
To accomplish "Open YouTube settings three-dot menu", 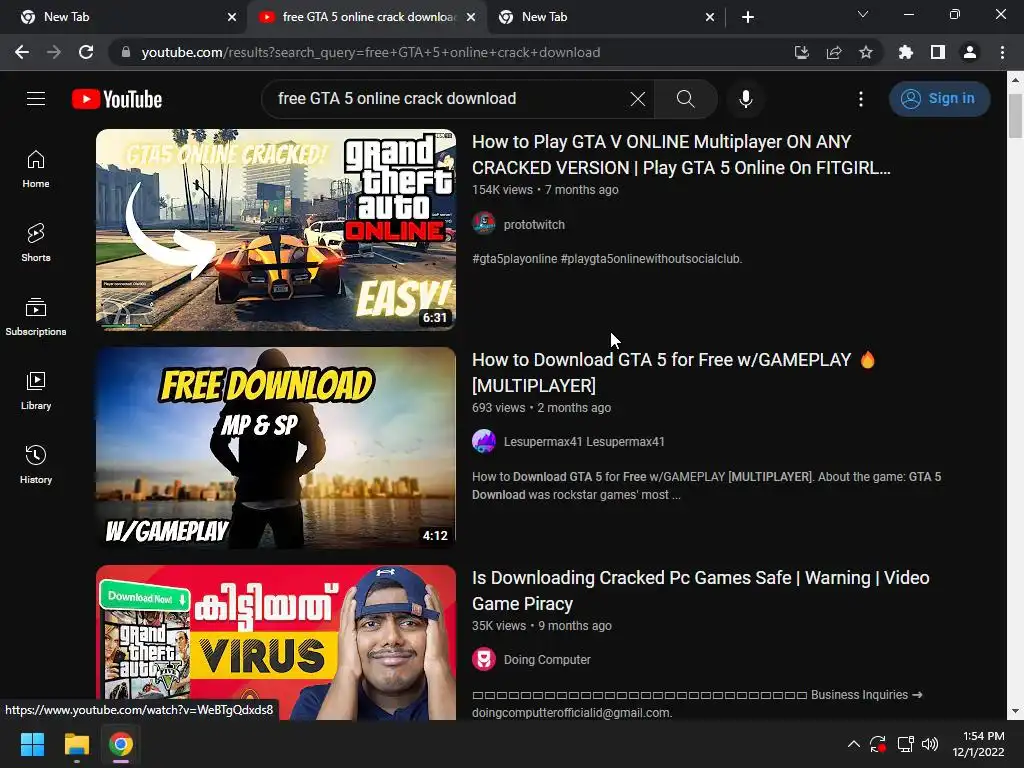I will click(x=861, y=99).
